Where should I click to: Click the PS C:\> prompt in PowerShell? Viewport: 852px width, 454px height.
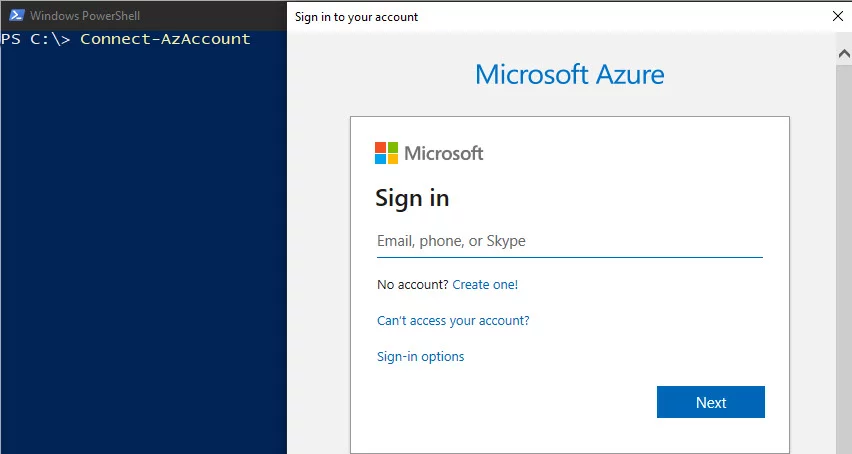(x=36, y=39)
